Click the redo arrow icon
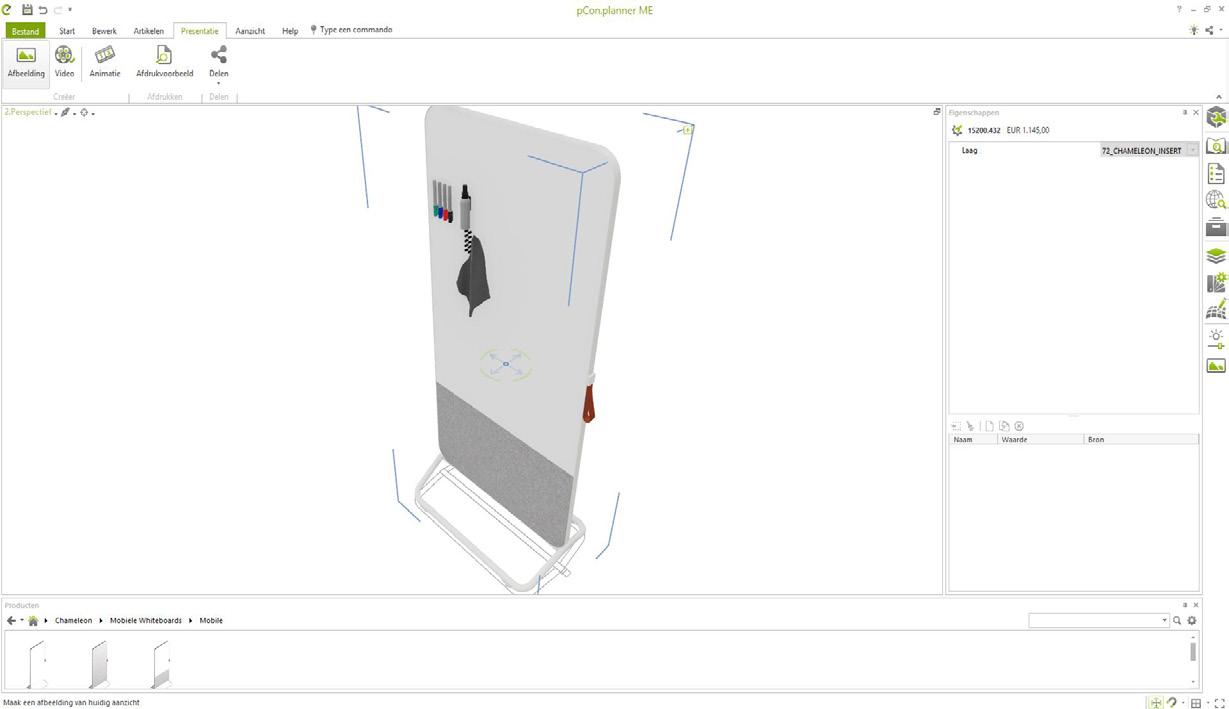 pos(58,9)
